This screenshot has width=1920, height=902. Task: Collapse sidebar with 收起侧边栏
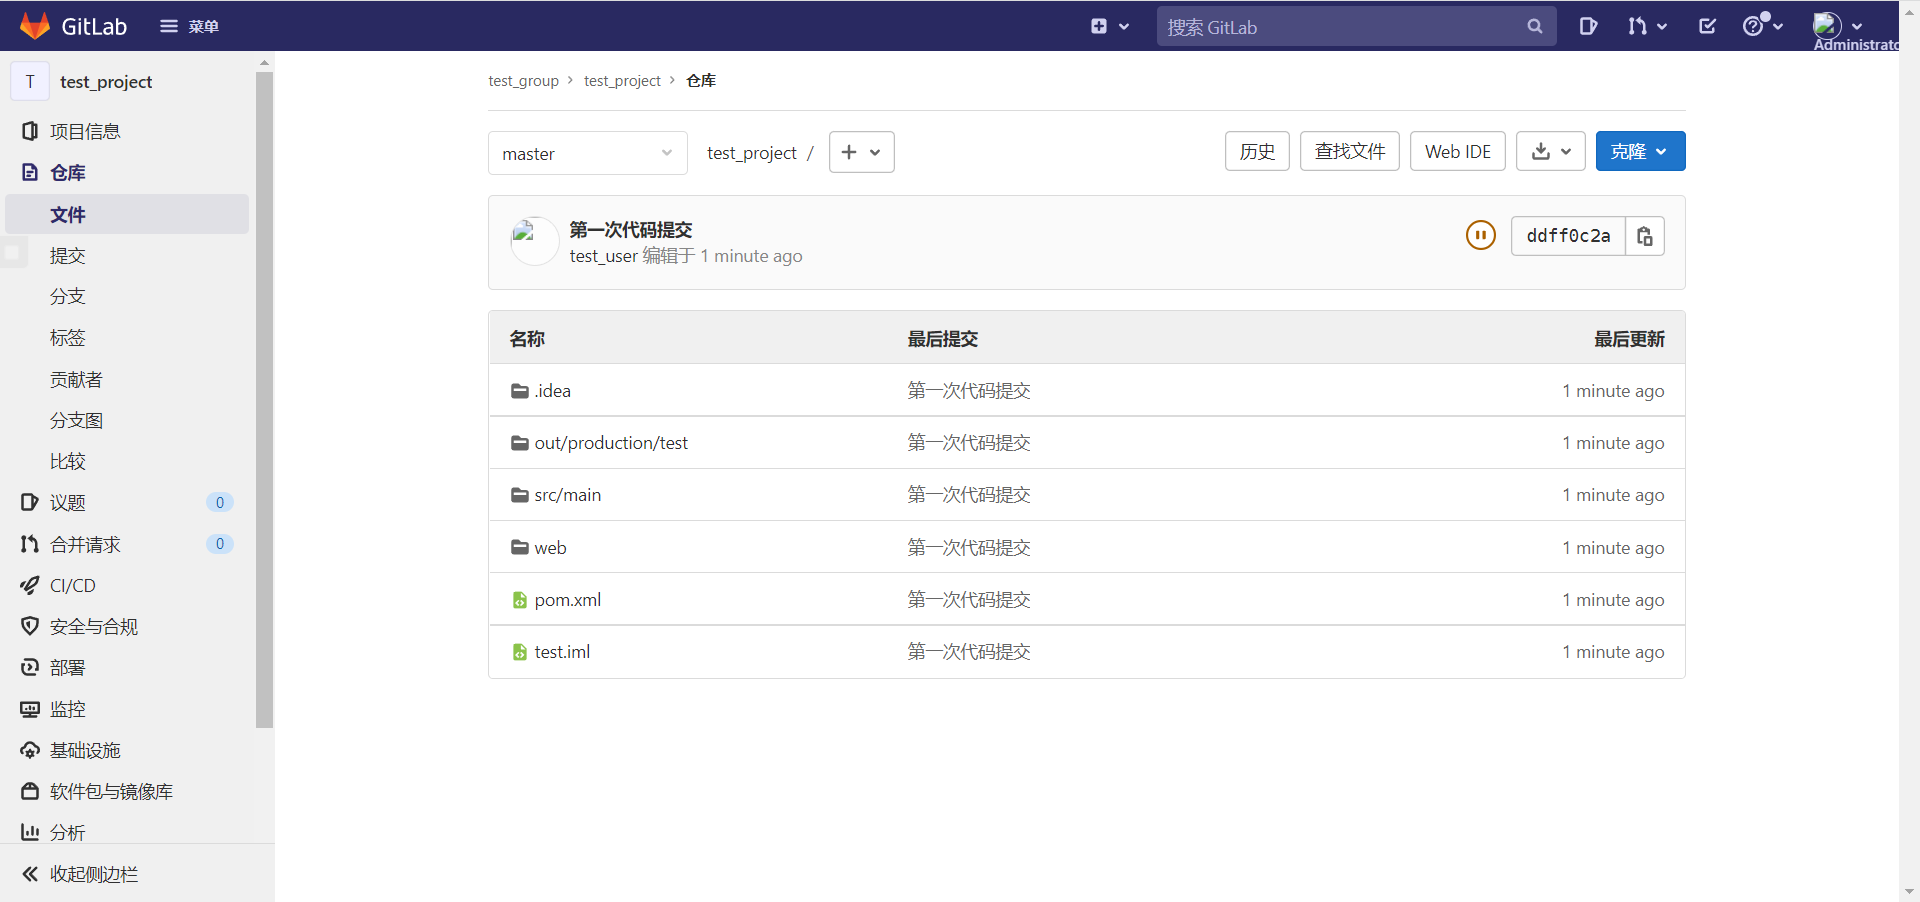(x=80, y=874)
